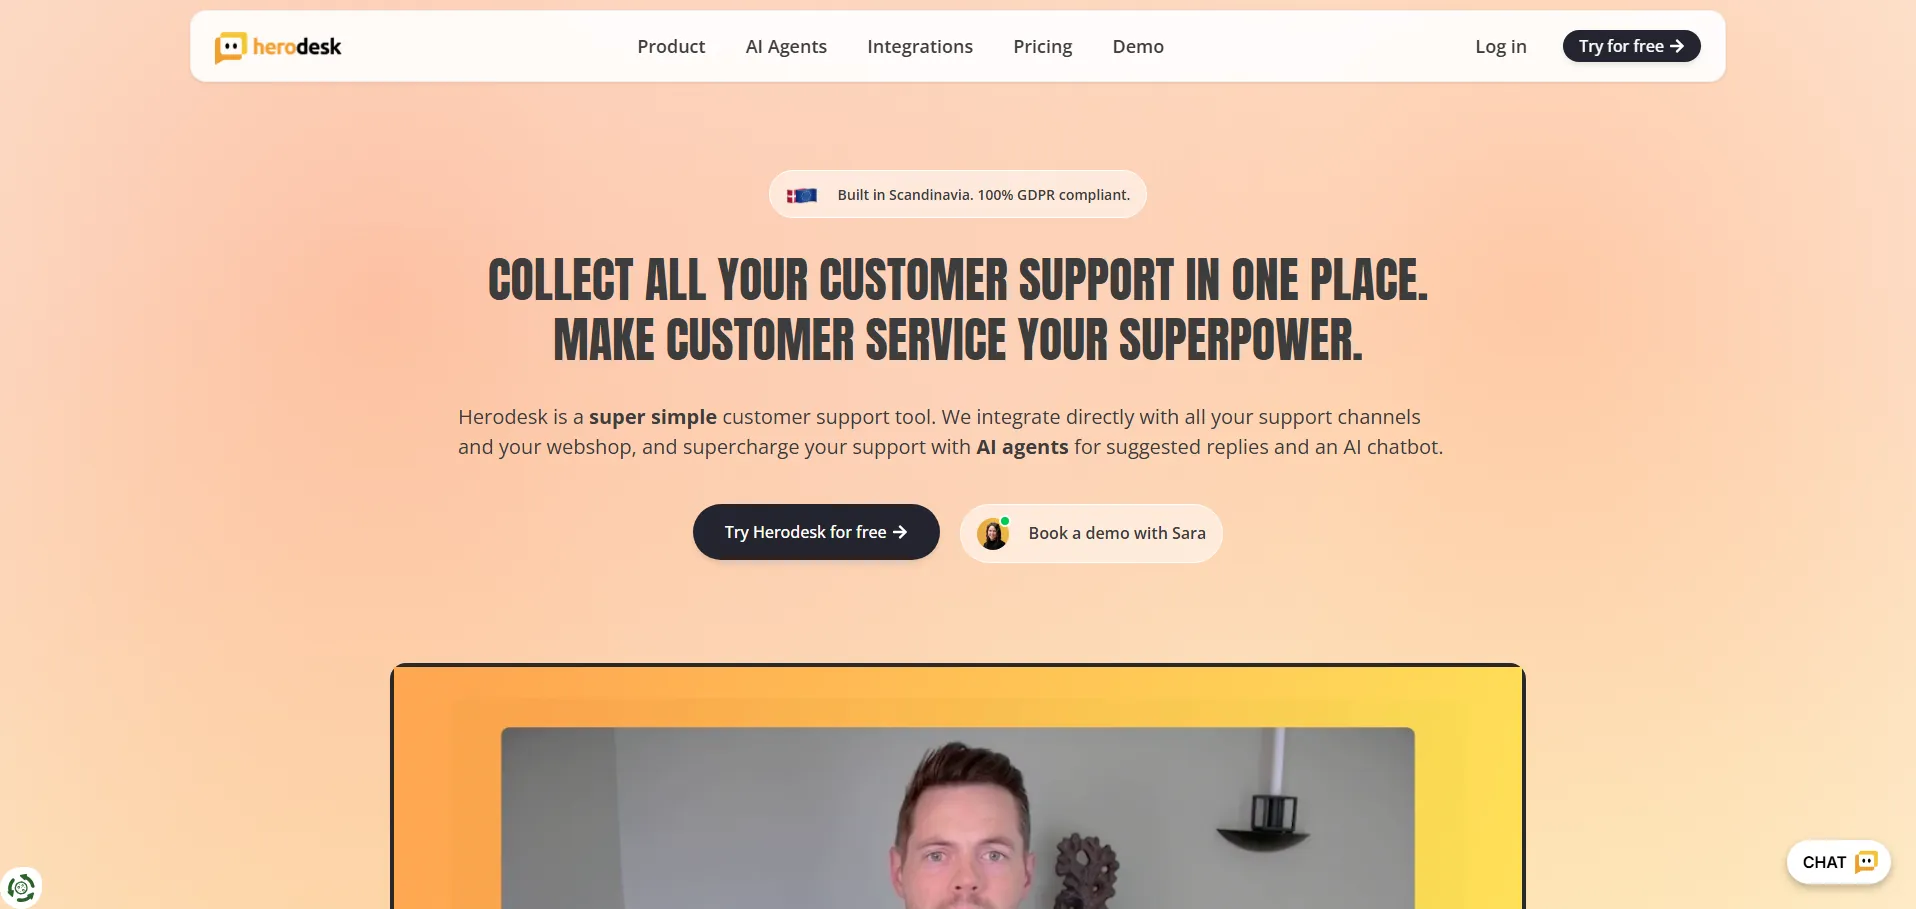This screenshot has width=1916, height=909.
Task: Book a demo with Sara
Action: click(1091, 533)
